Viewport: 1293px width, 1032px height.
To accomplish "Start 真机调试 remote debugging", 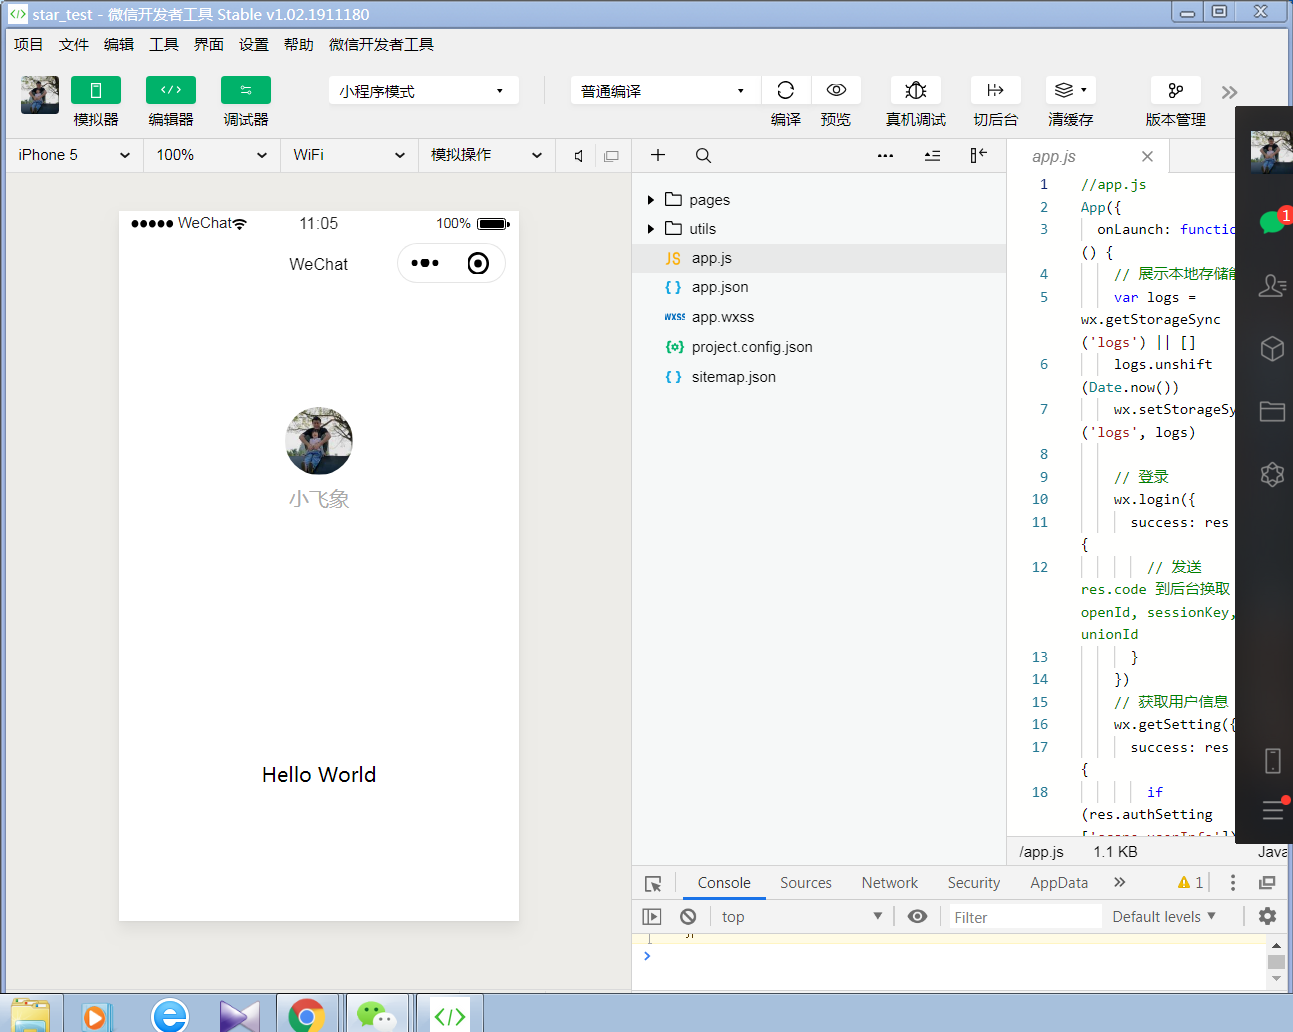I will tap(916, 90).
